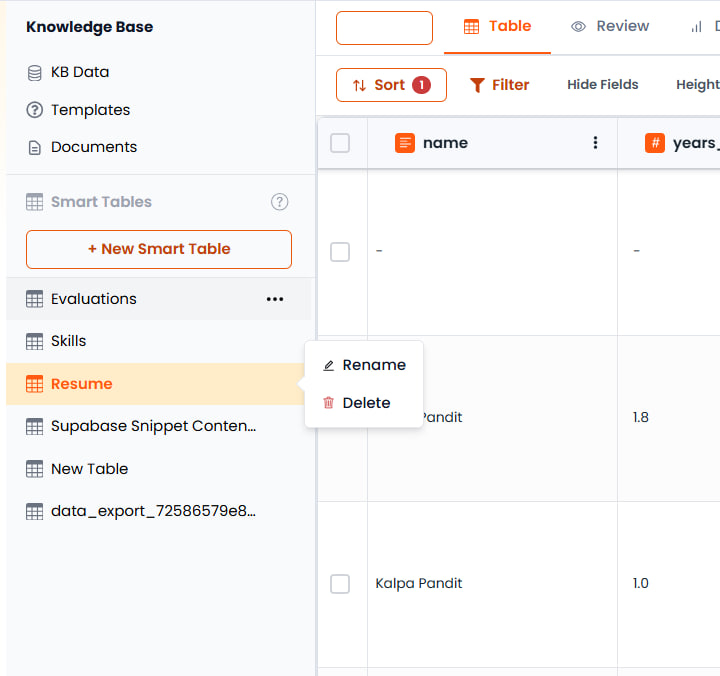Screen dimensions: 720x676
Task: Open name column kebab menu
Action: pyautogui.click(x=595, y=143)
